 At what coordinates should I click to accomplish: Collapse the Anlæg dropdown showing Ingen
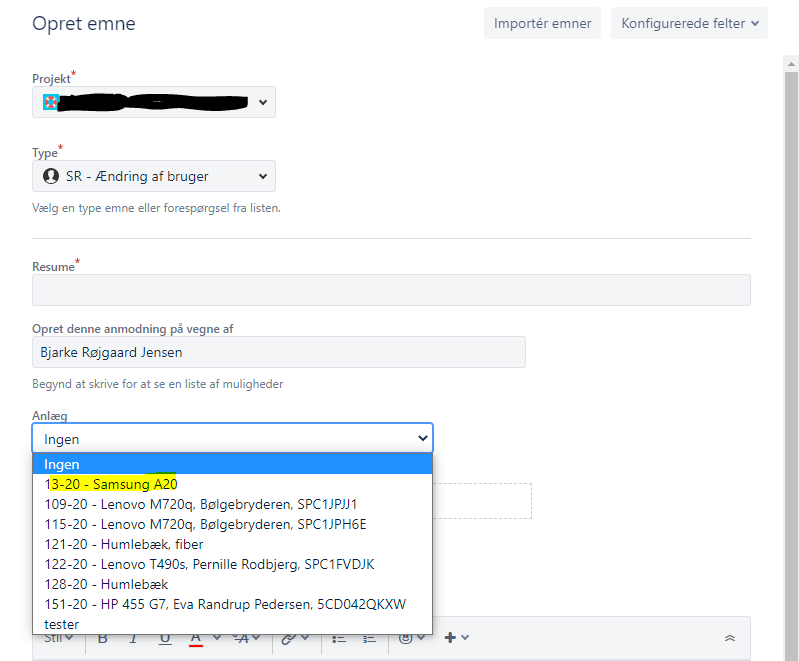(232, 438)
